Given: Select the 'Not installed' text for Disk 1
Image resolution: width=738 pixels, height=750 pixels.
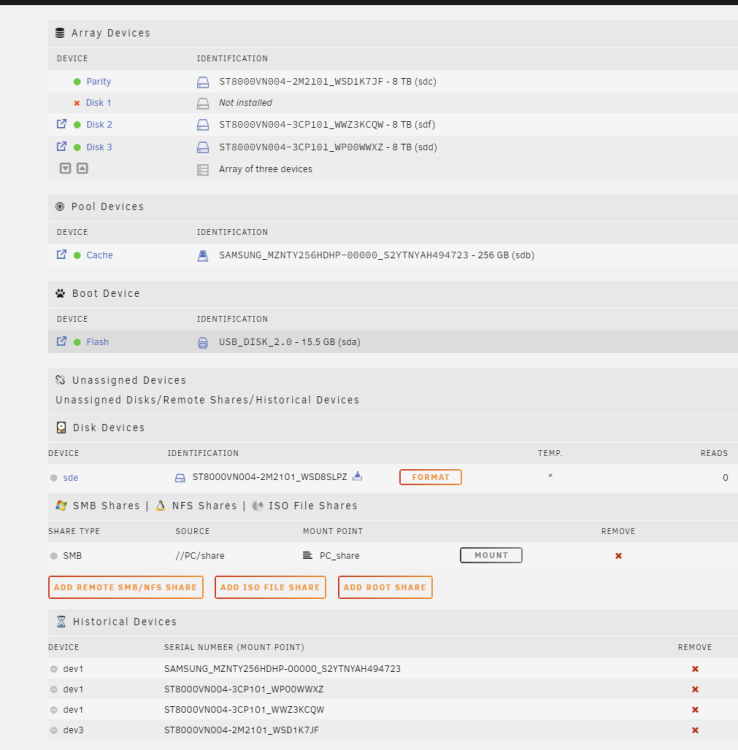Looking at the screenshot, I should click(x=245, y=103).
